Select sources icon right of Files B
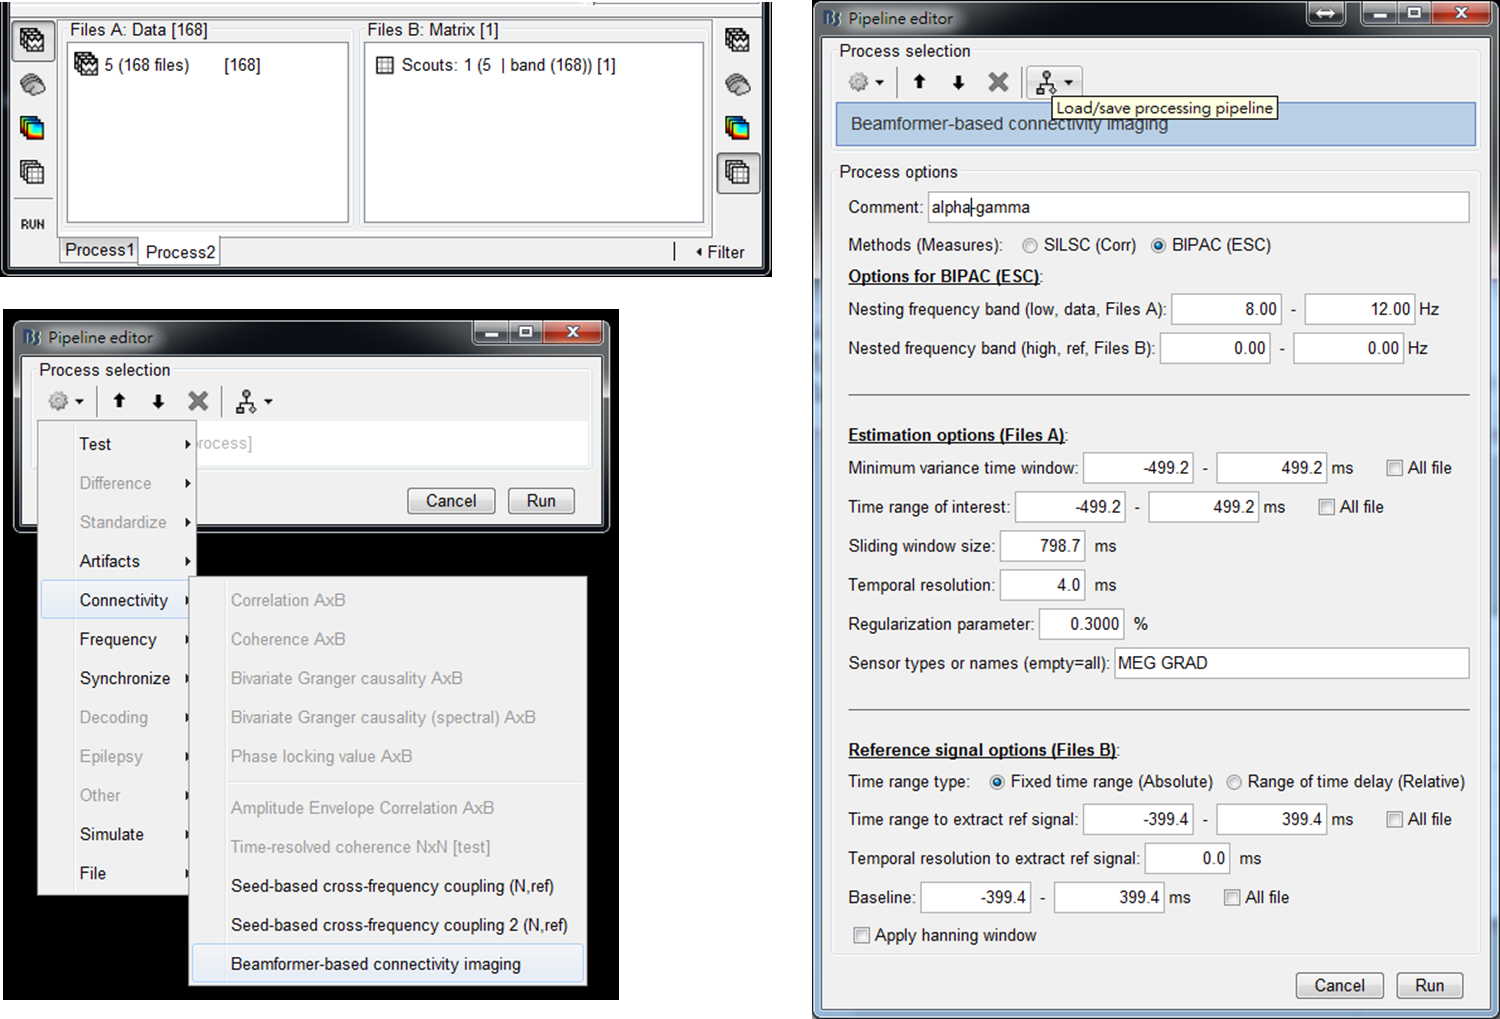 [x=737, y=85]
